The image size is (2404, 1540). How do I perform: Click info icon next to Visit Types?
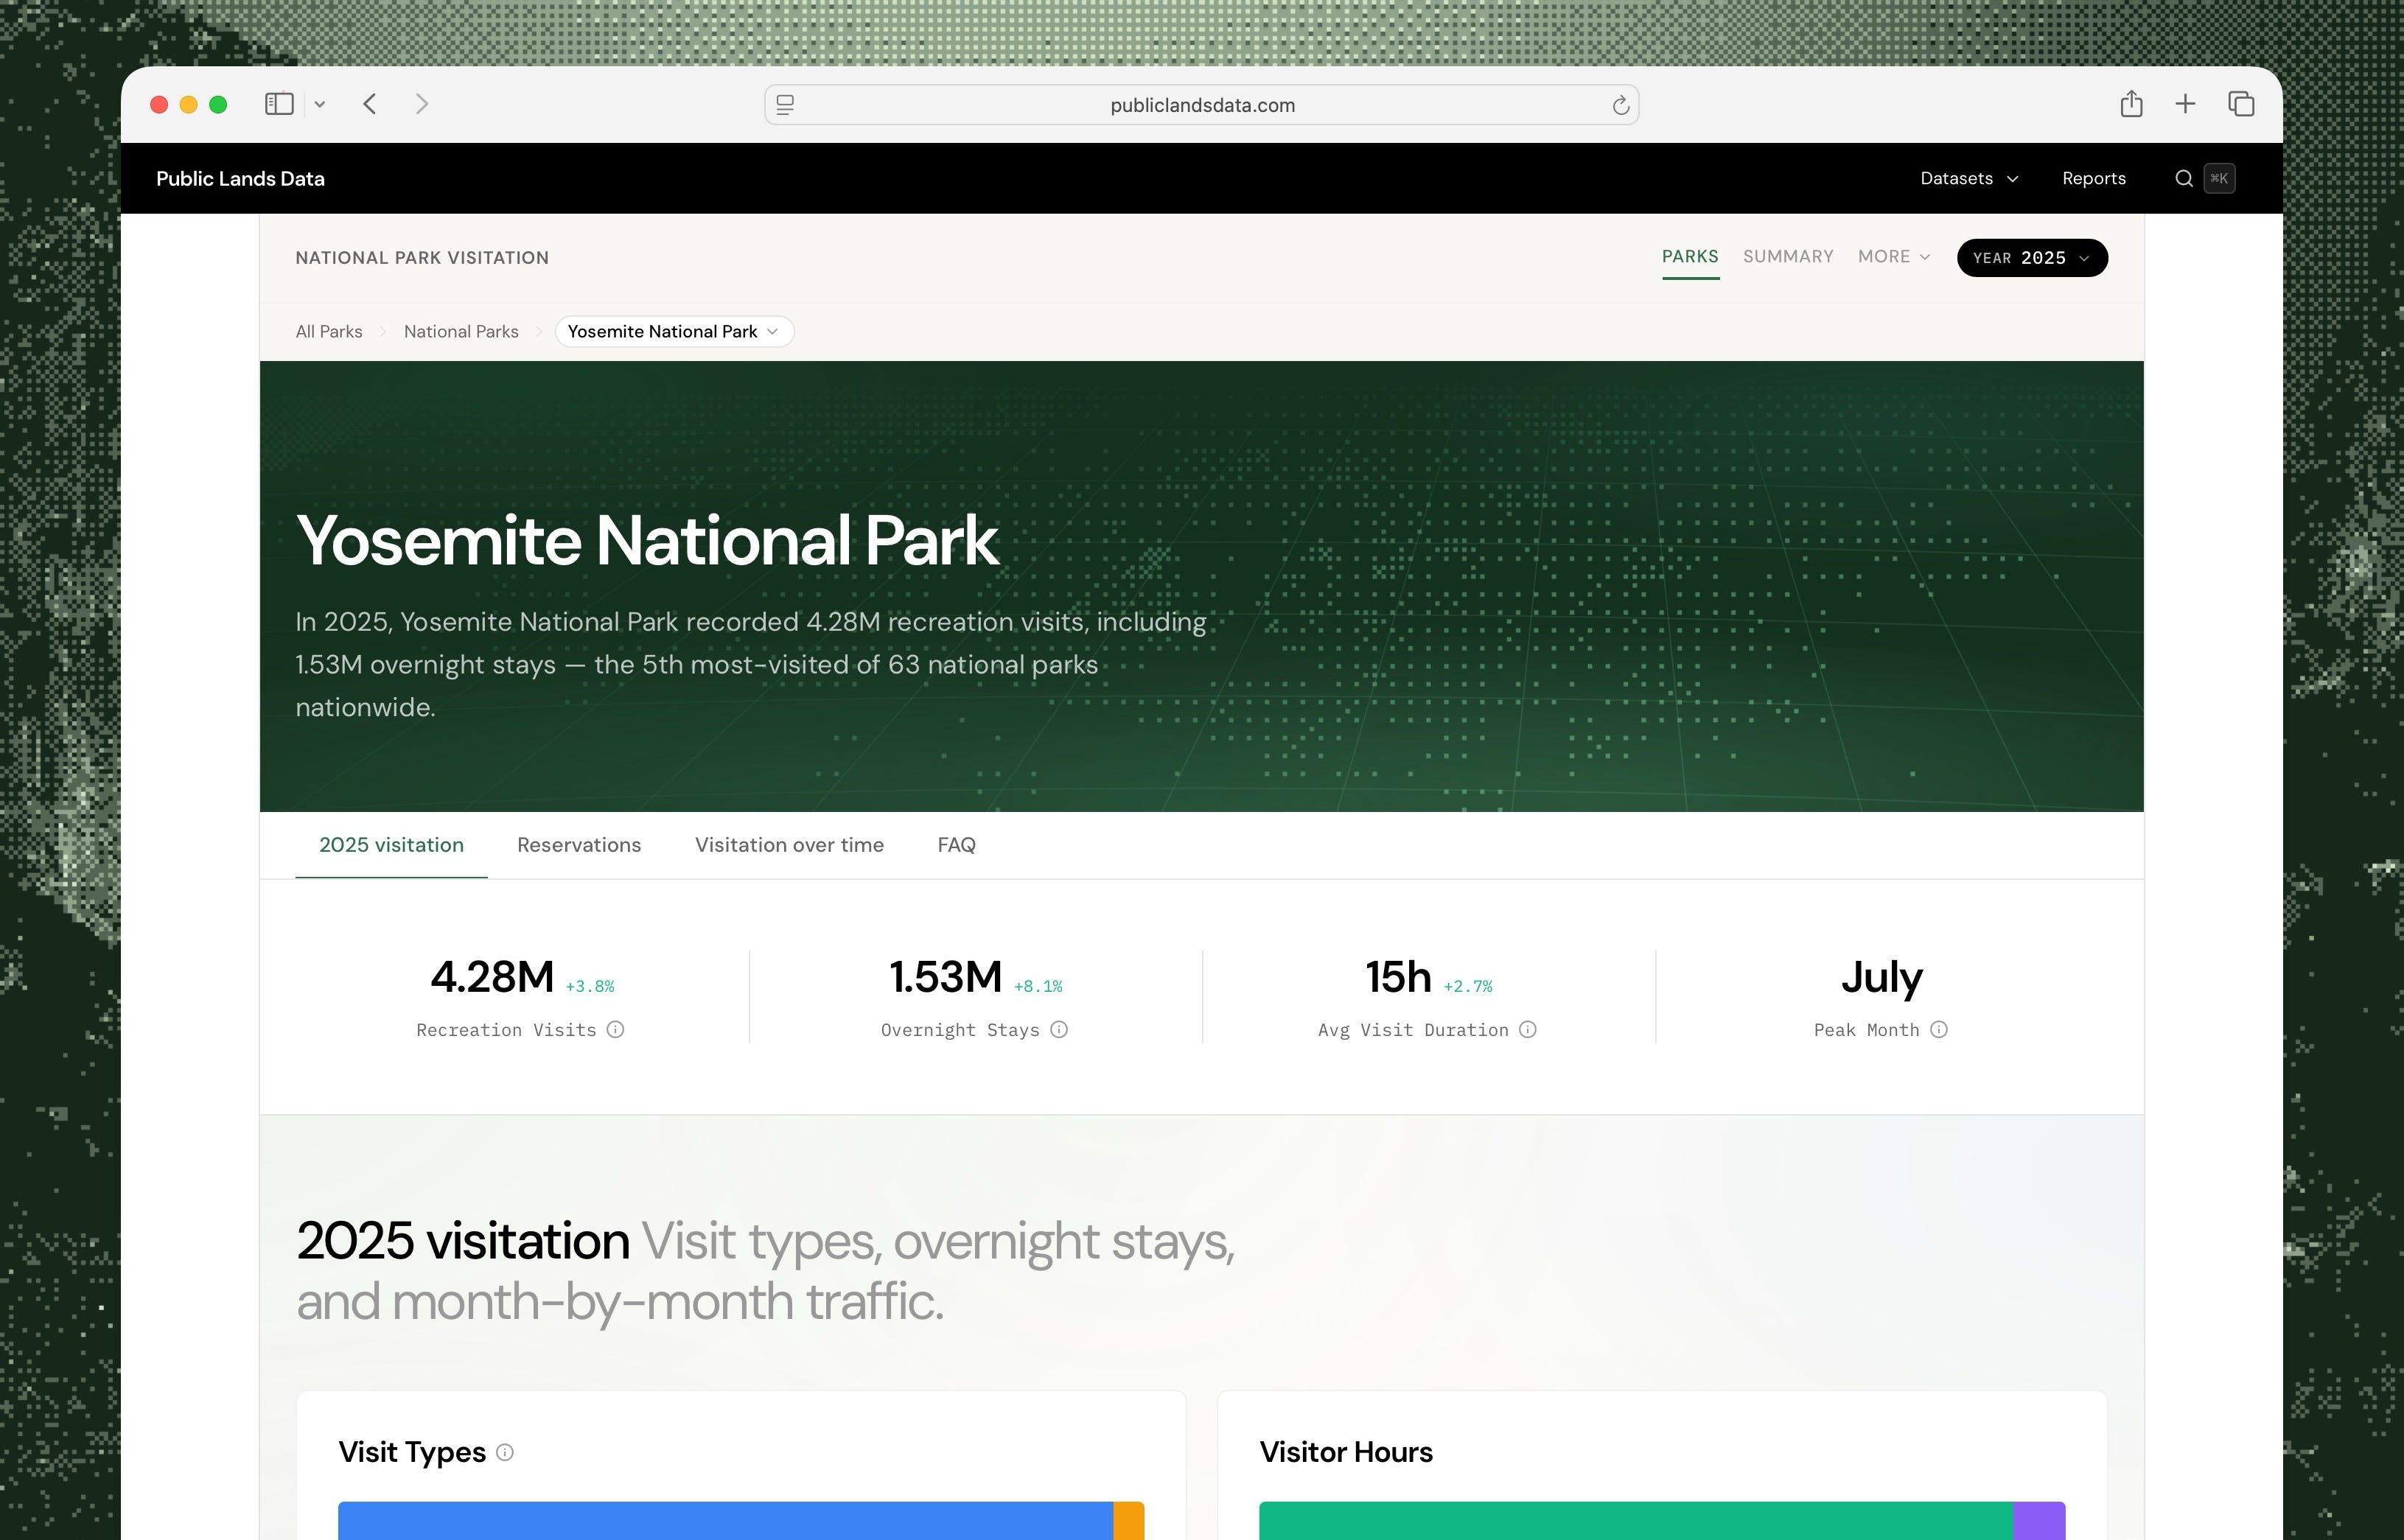point(505,1452)
